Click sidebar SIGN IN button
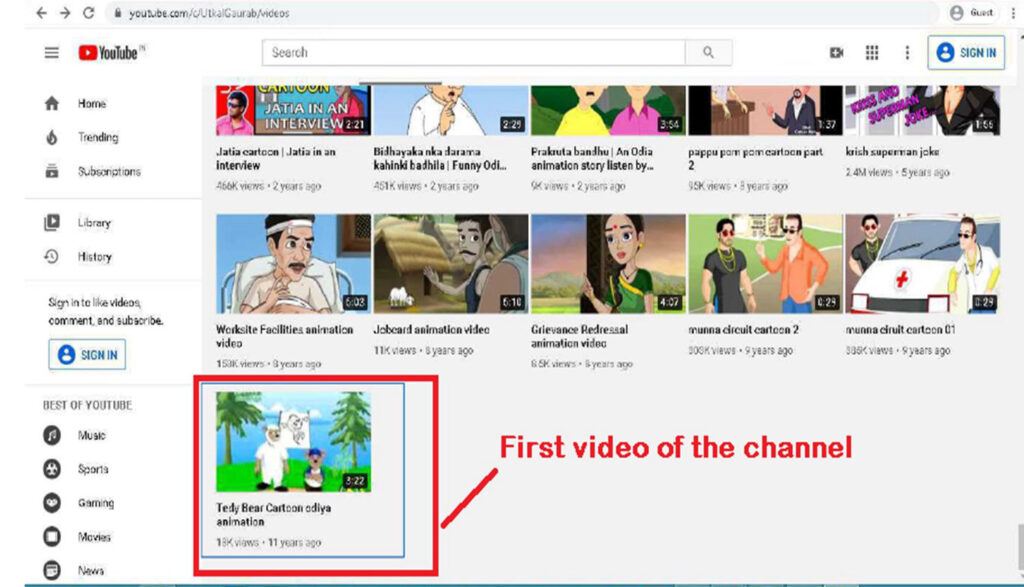1024x587 pixels. tap(89, 355)
